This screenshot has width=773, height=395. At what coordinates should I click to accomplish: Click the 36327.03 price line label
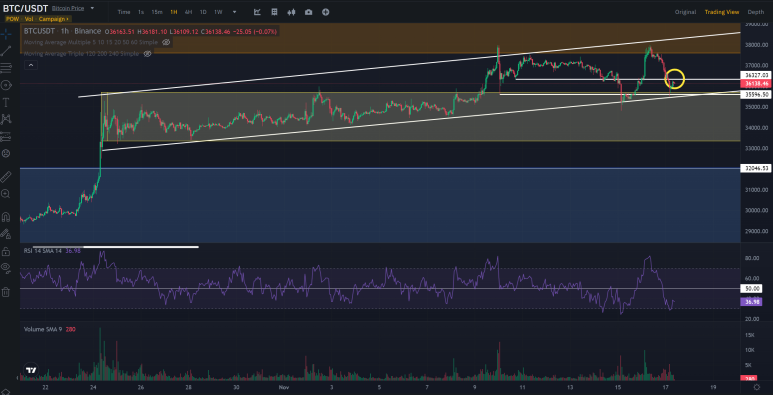pos(756,75)
